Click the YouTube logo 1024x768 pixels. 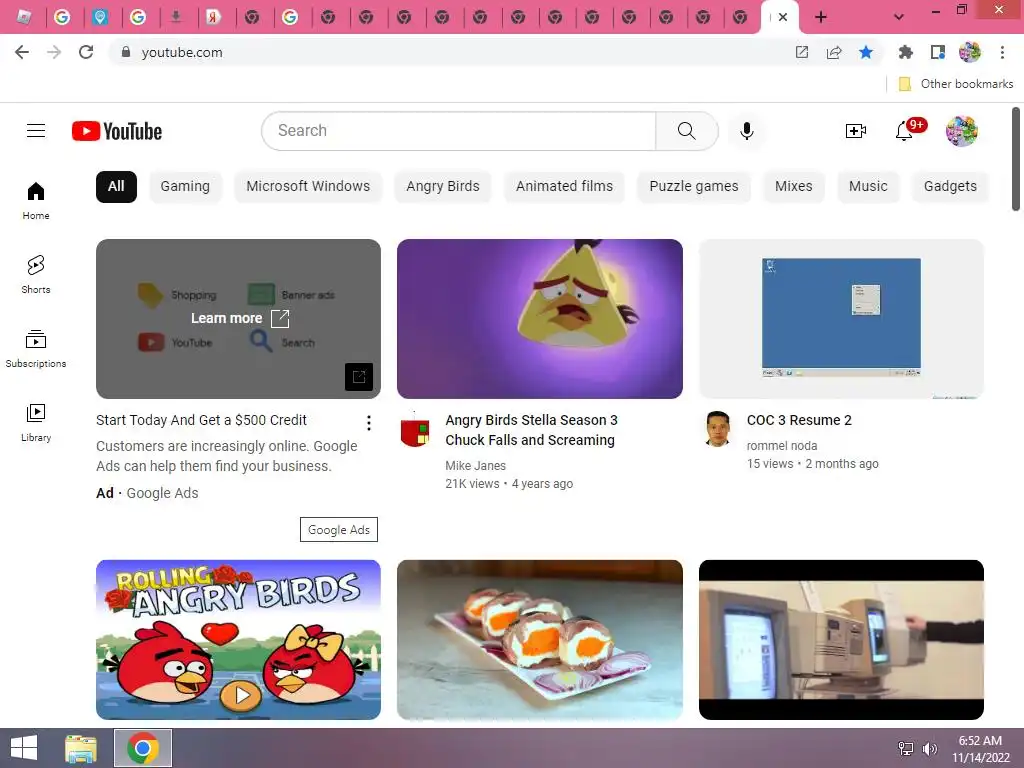pos(117,131)
